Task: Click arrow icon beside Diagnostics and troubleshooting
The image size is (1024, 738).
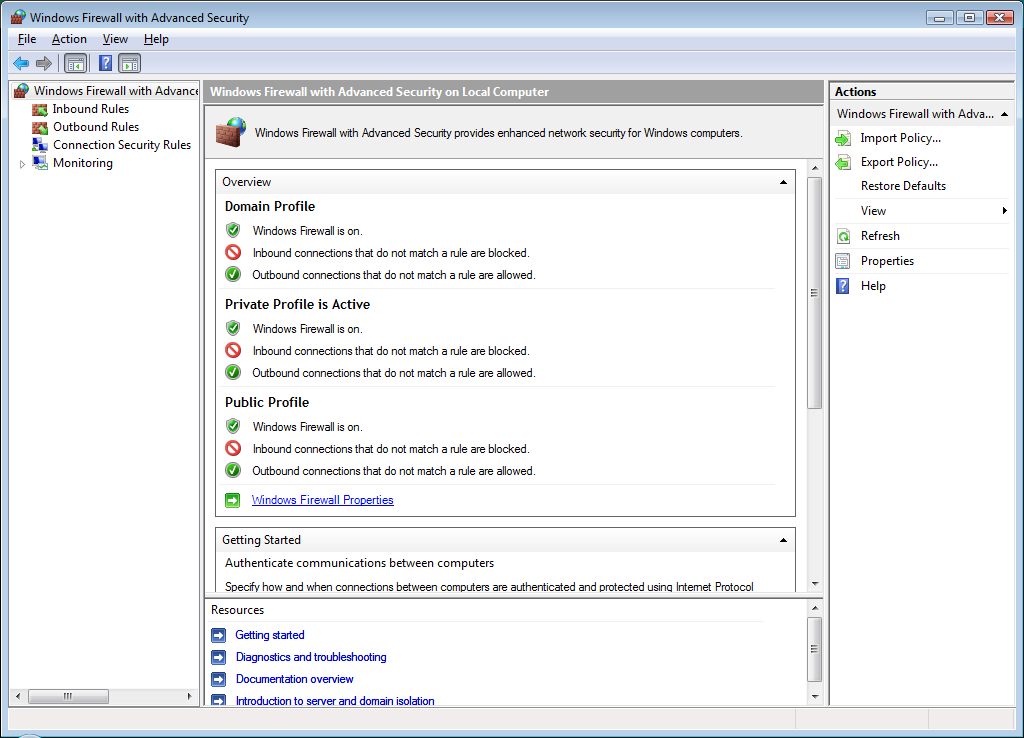Action: [x=219, y=657]
